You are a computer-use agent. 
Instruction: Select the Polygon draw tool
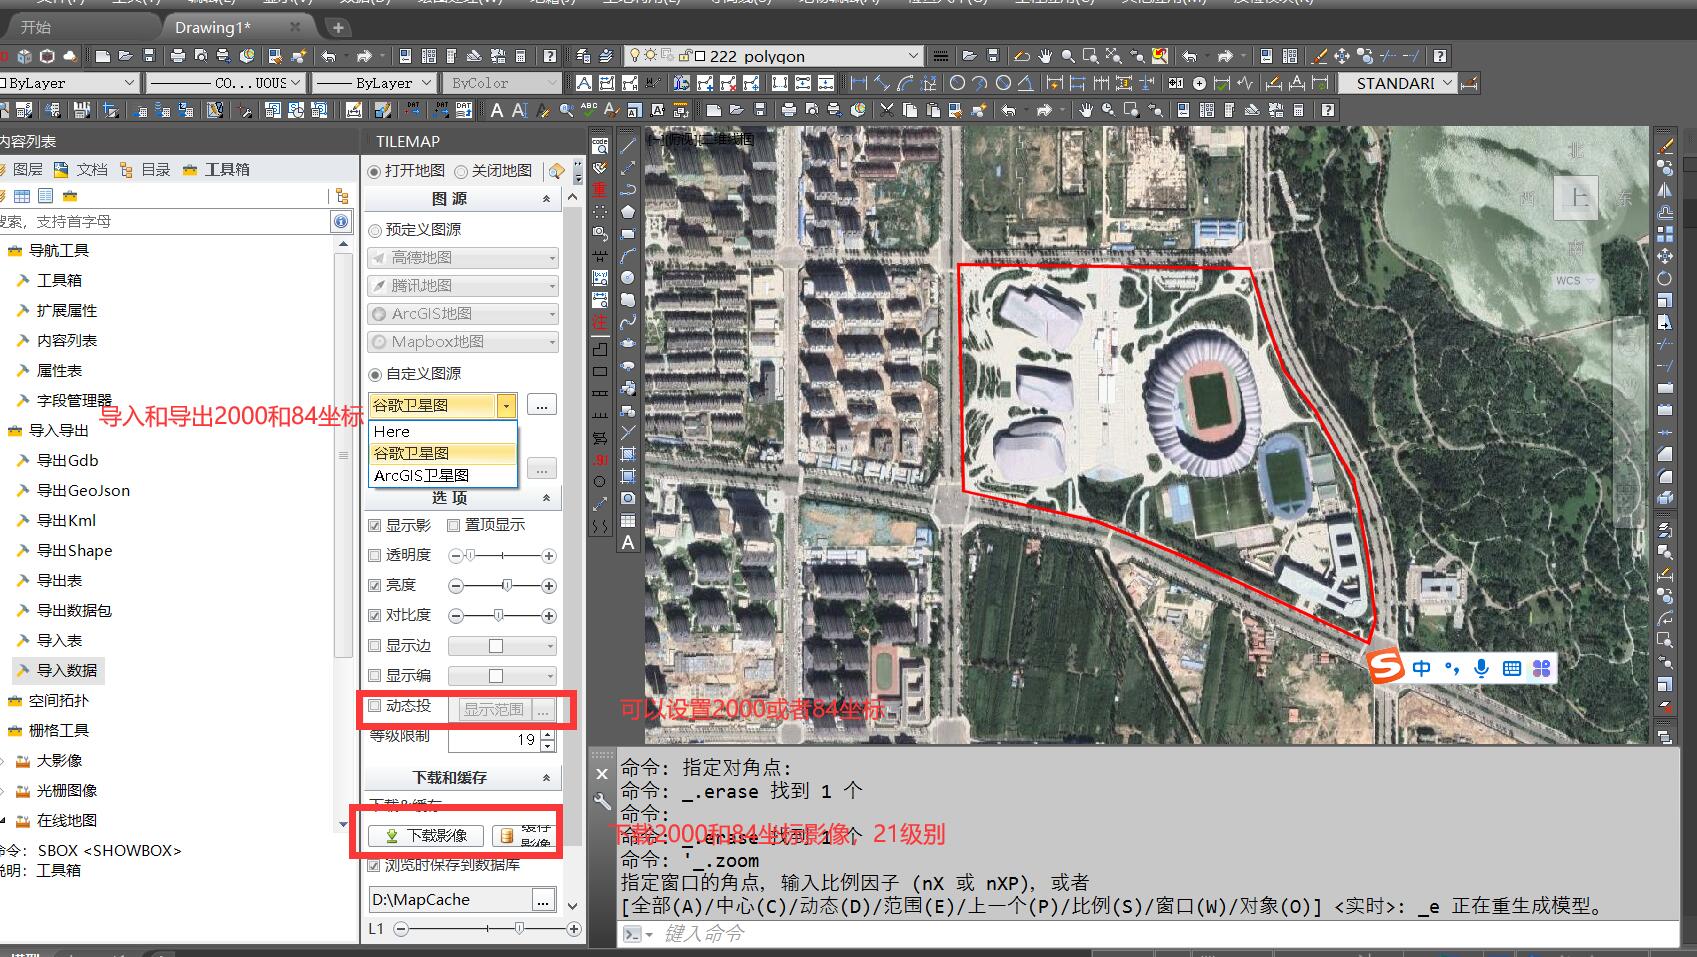[x=628, y=211]
